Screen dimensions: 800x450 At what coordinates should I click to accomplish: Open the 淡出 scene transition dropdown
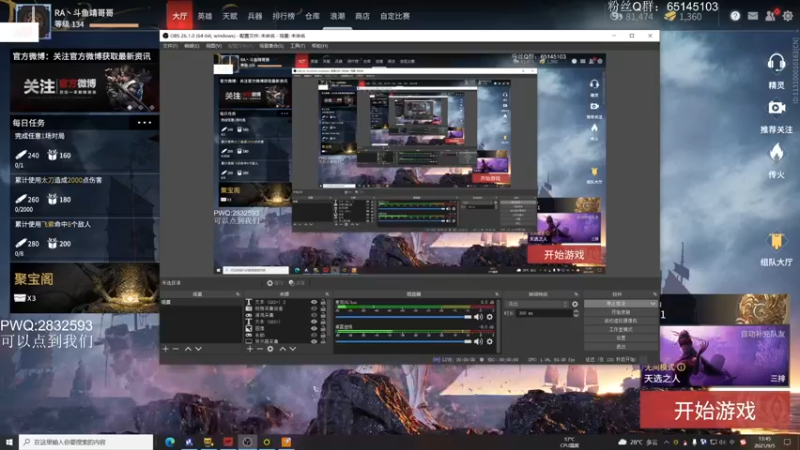[x=537, y=304]
